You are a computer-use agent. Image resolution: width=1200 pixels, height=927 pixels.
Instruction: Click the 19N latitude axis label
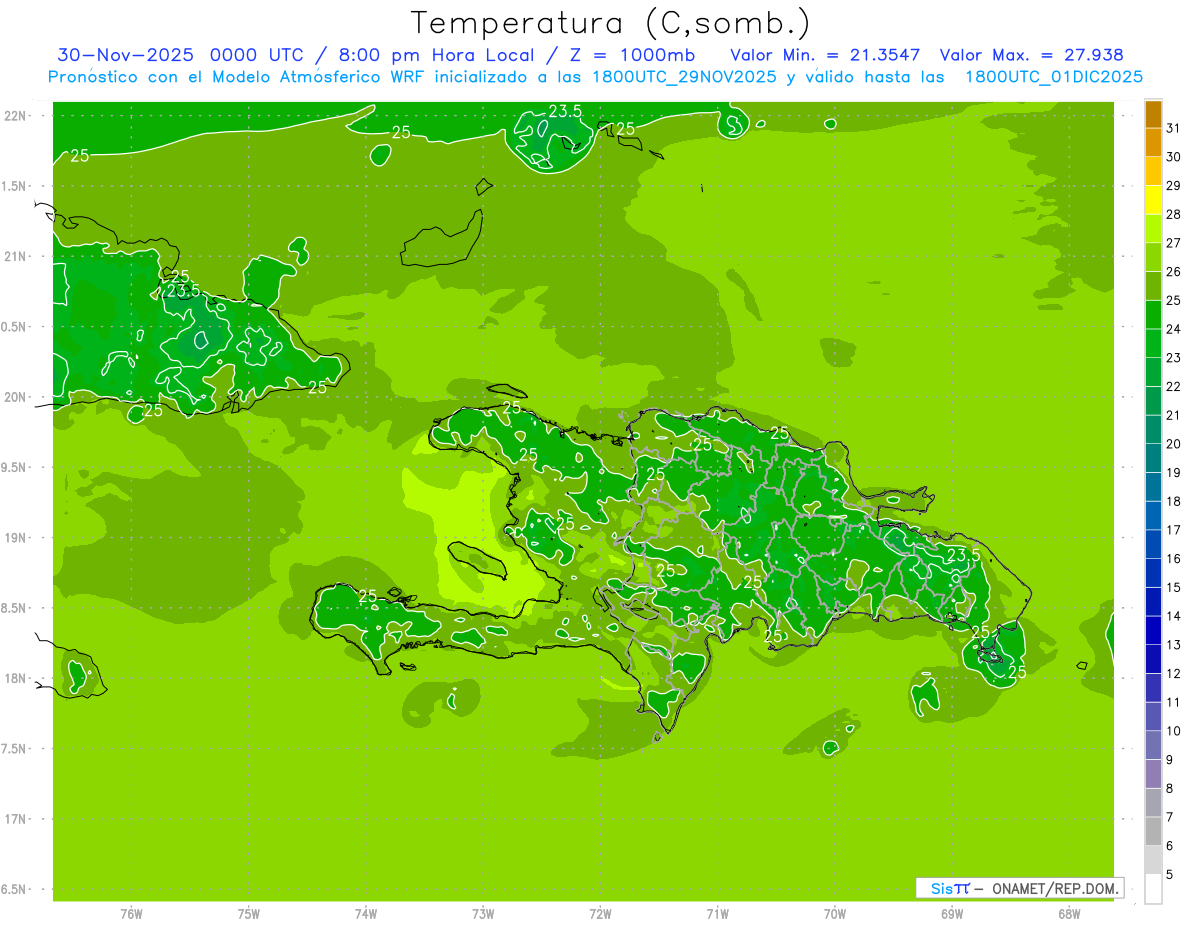coord(16,538)
